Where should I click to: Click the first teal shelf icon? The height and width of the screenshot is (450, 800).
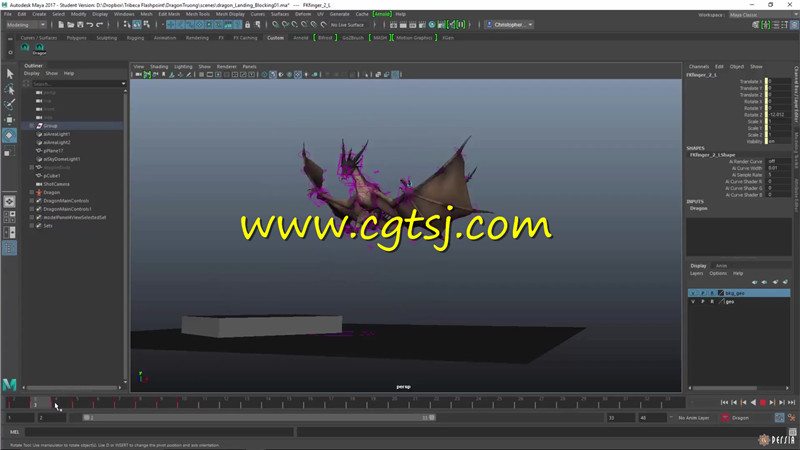[24, 47]
